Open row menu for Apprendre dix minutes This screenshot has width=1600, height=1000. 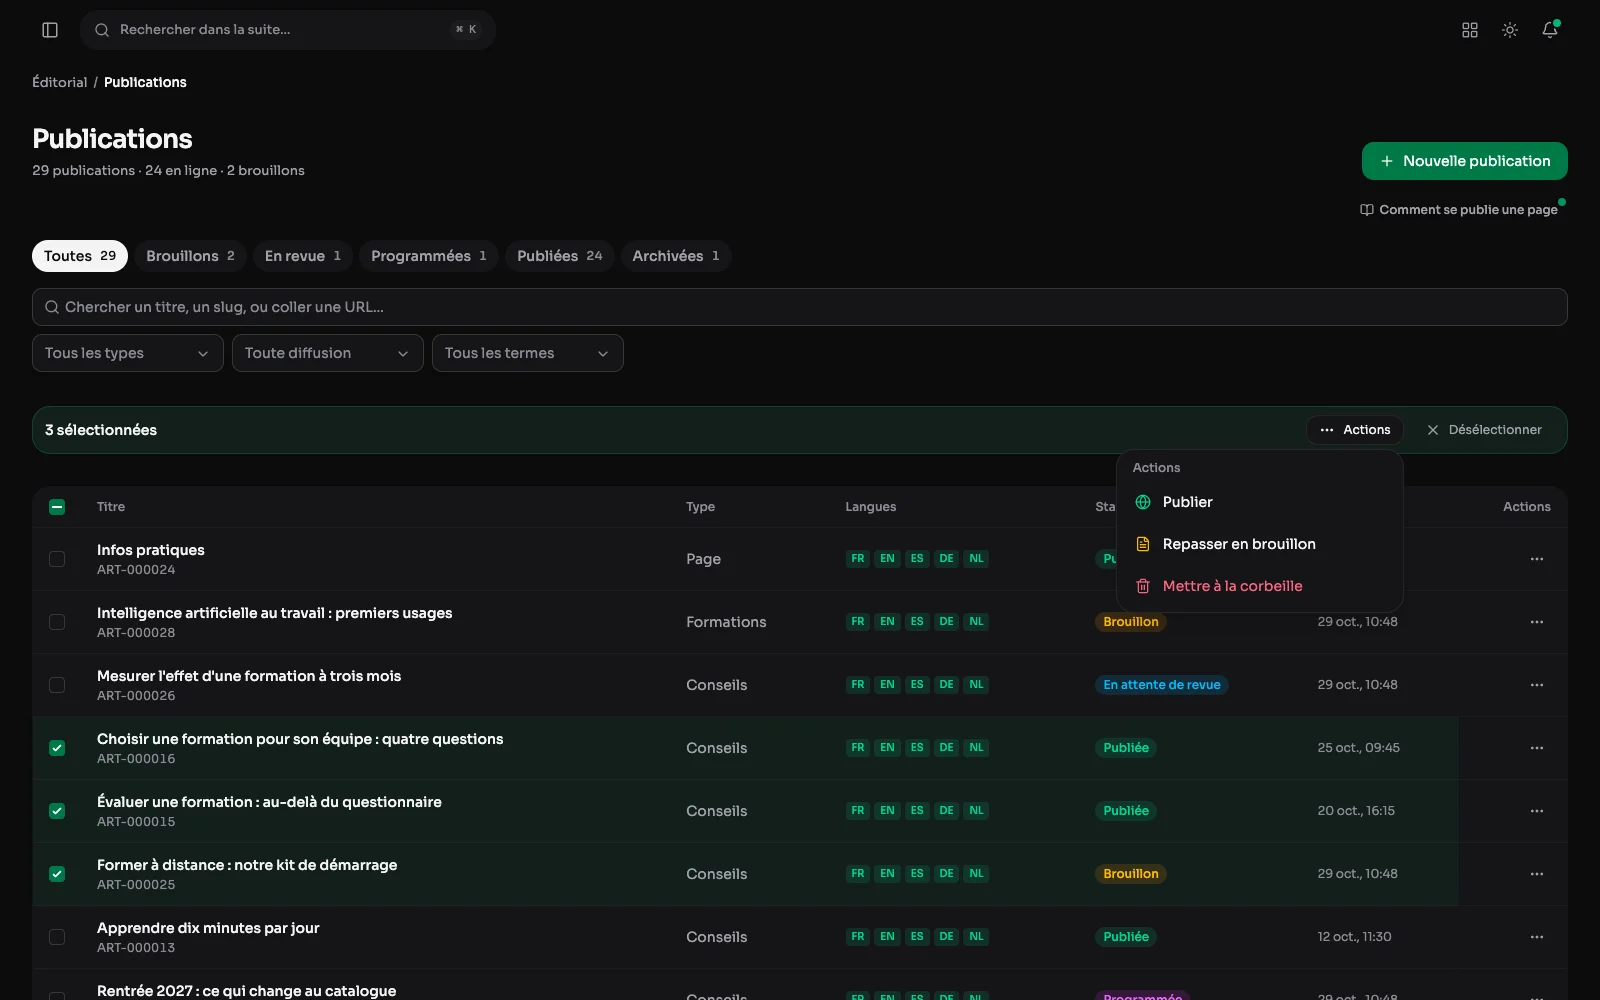tap(1537, 937)
